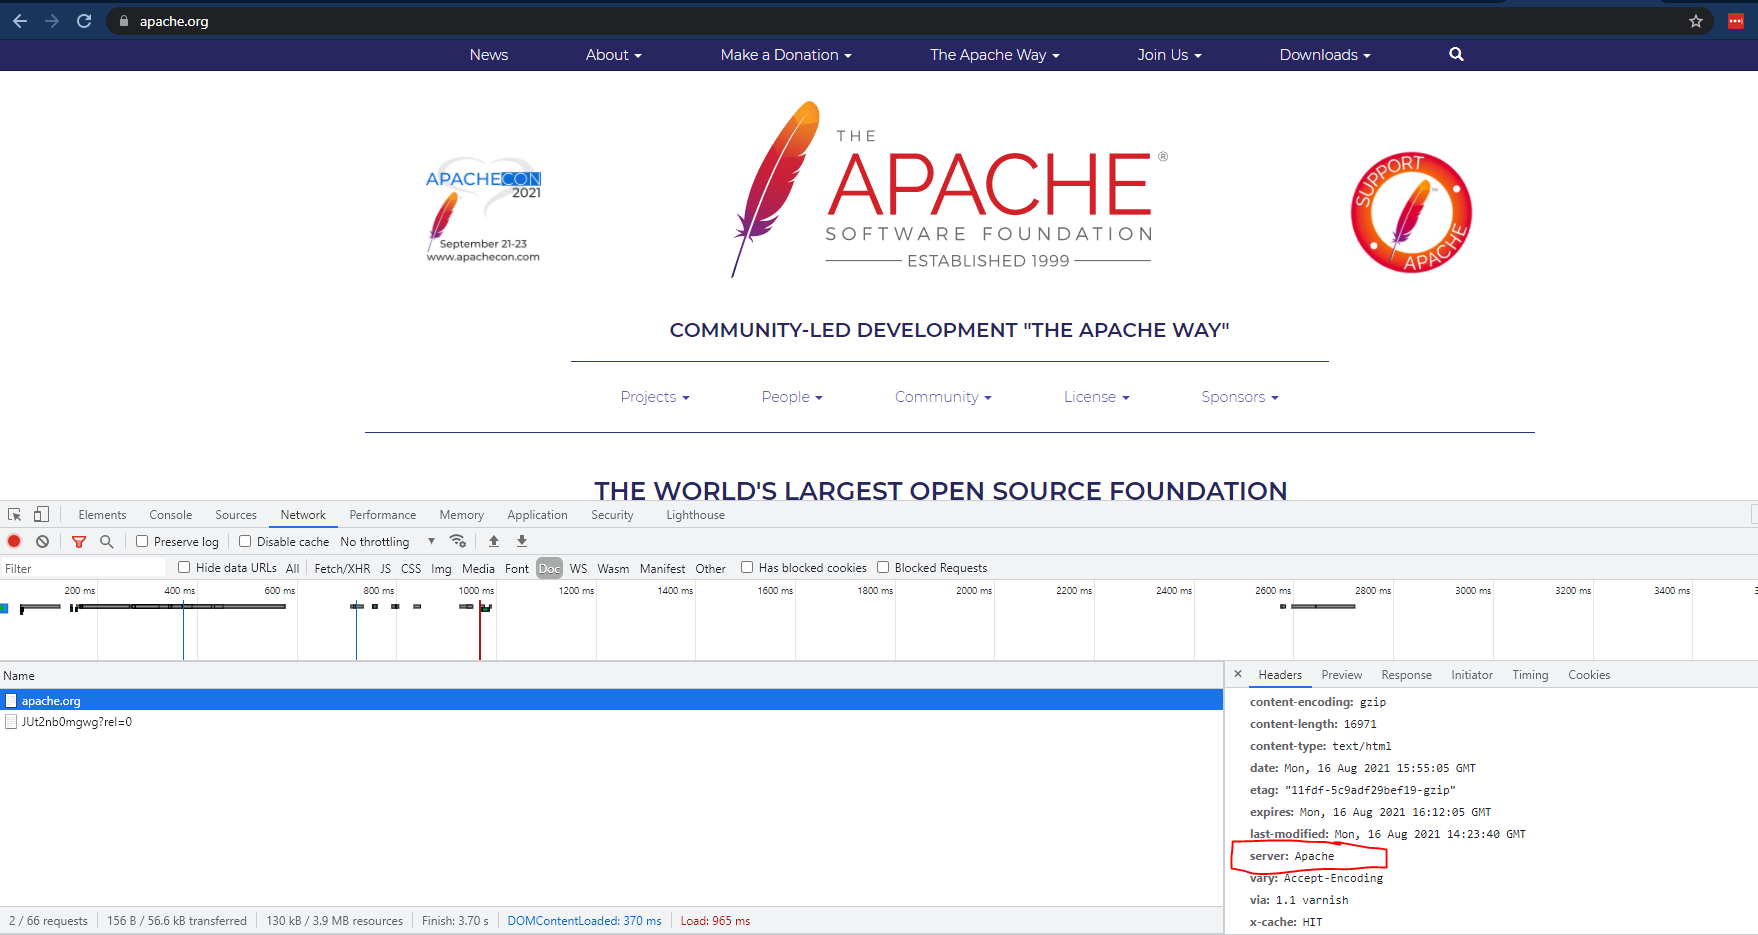Viewport: 1758px width, 935px height.
Task: Select the All request type filter
Action: click(292, 568)
